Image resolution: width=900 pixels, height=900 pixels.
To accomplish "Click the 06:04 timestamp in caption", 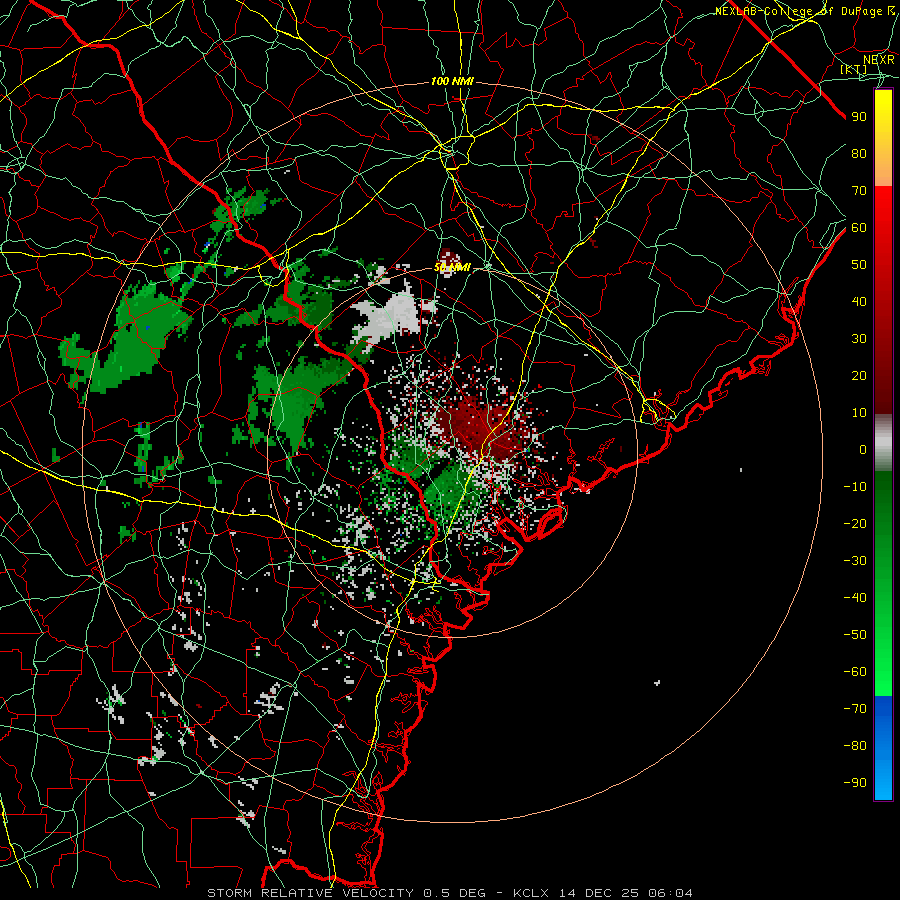I will click(x=670, y=893).
